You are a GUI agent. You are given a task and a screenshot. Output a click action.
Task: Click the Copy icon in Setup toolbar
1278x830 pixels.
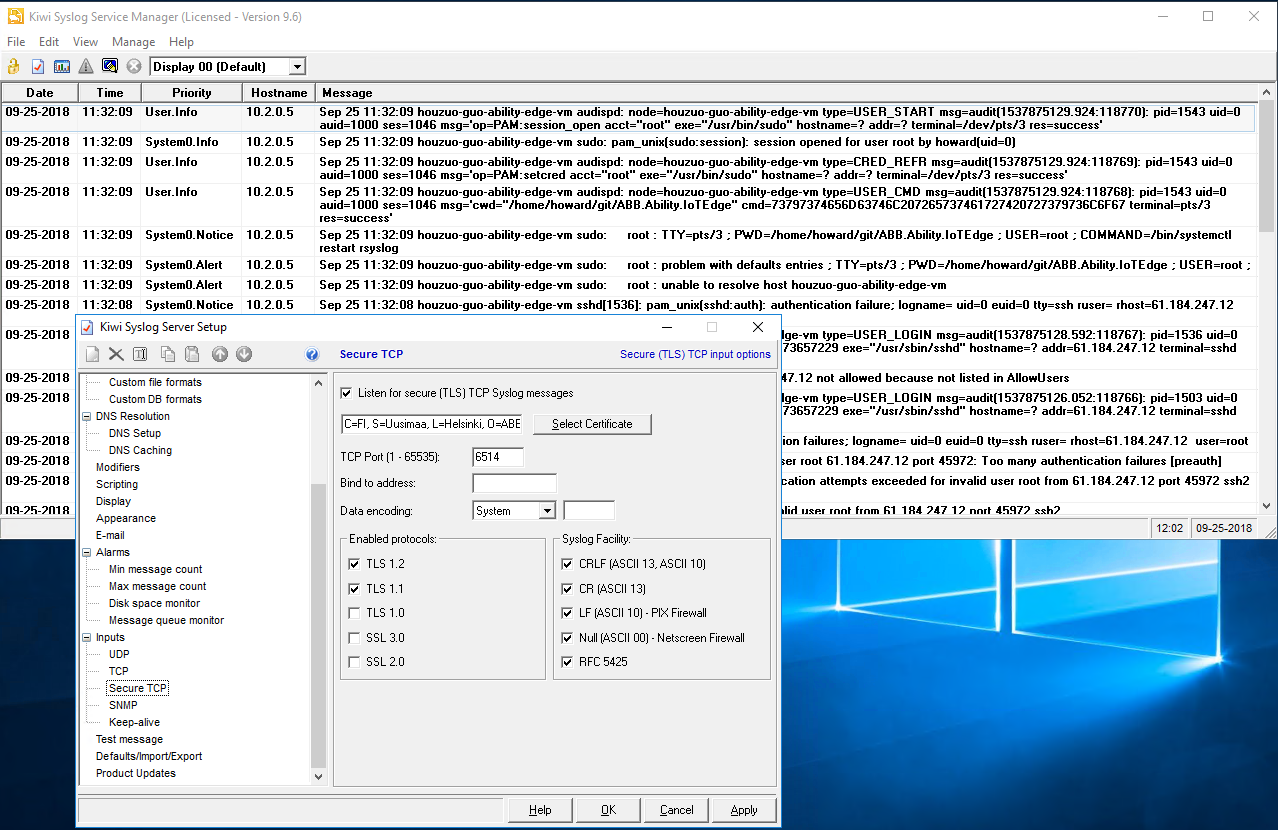click(168, 354)
